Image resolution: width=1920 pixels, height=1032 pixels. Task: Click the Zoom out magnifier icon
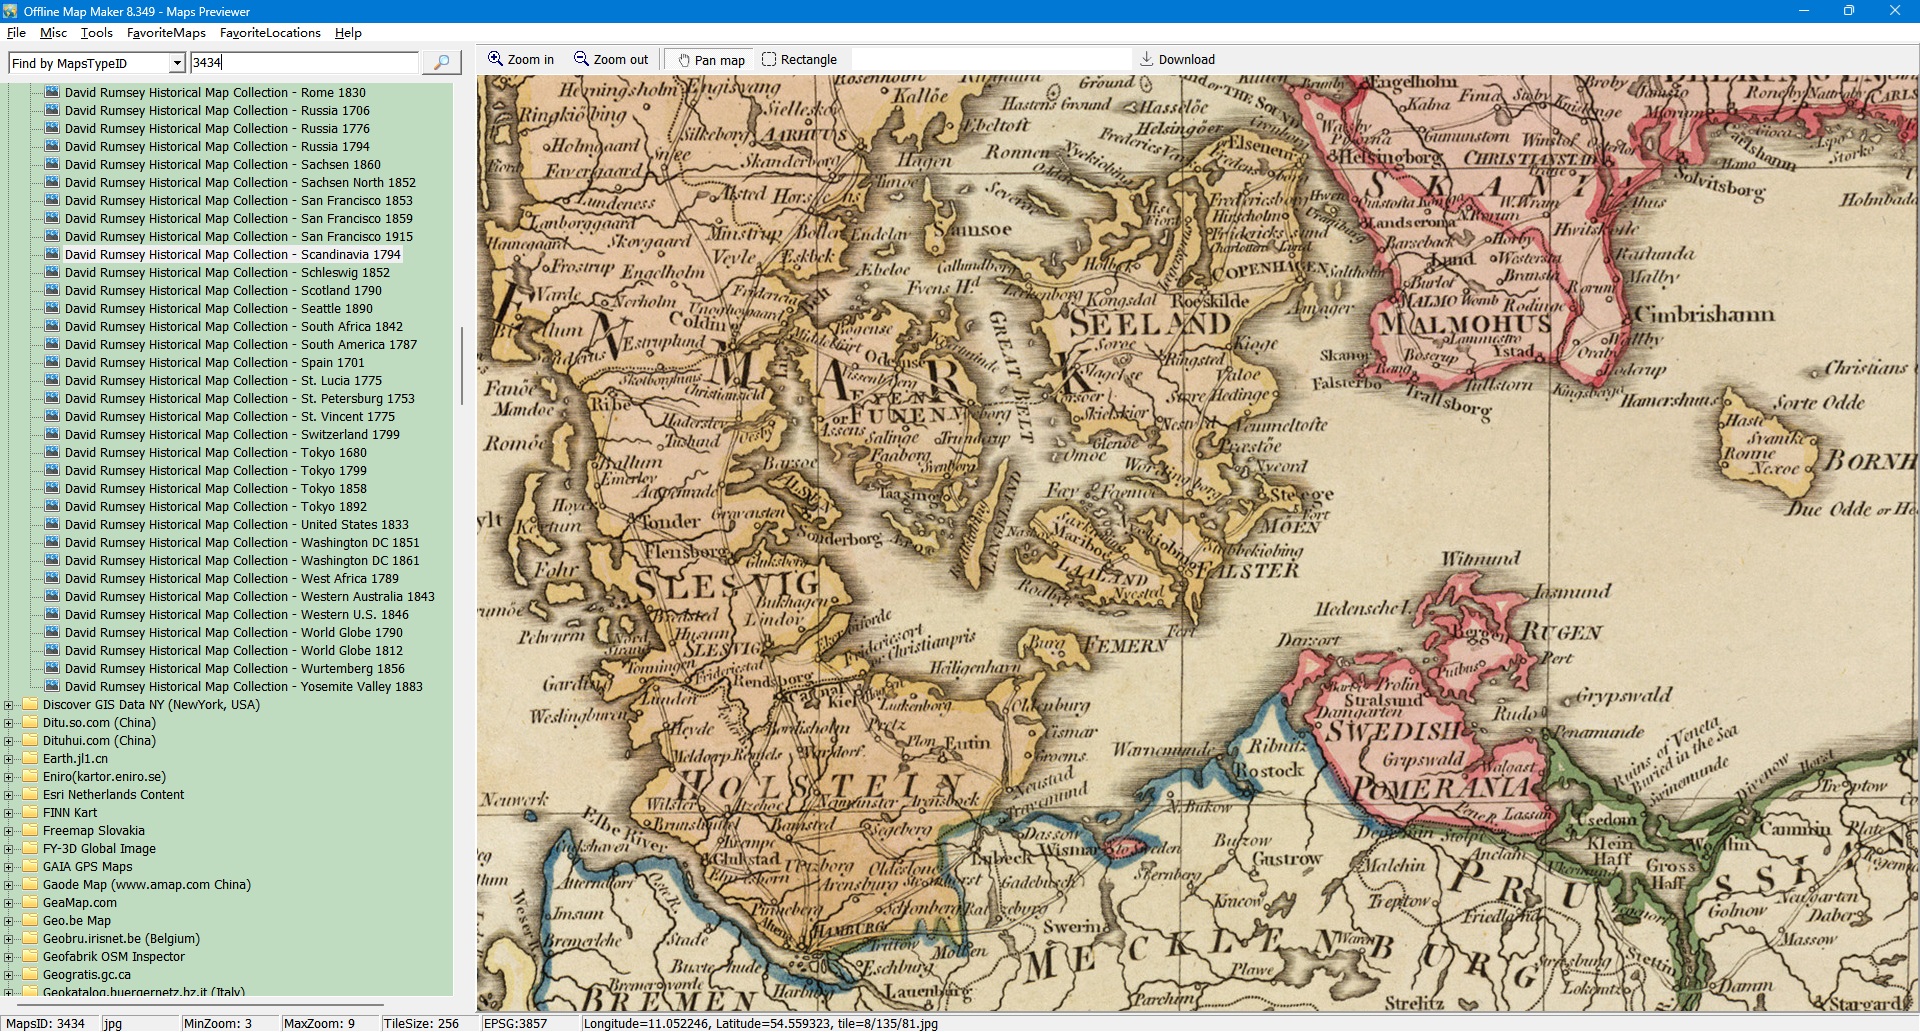click(581, 59)
